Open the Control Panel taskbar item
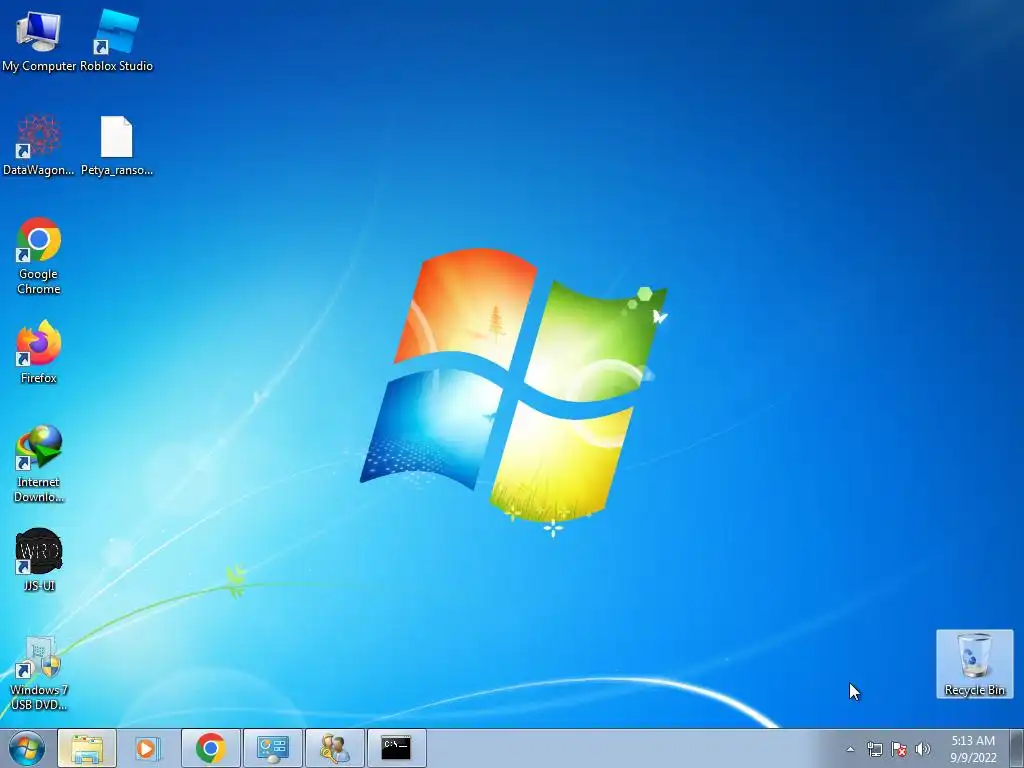The width and height of the screenshot is (1024, 768). (x=272, y=748)
